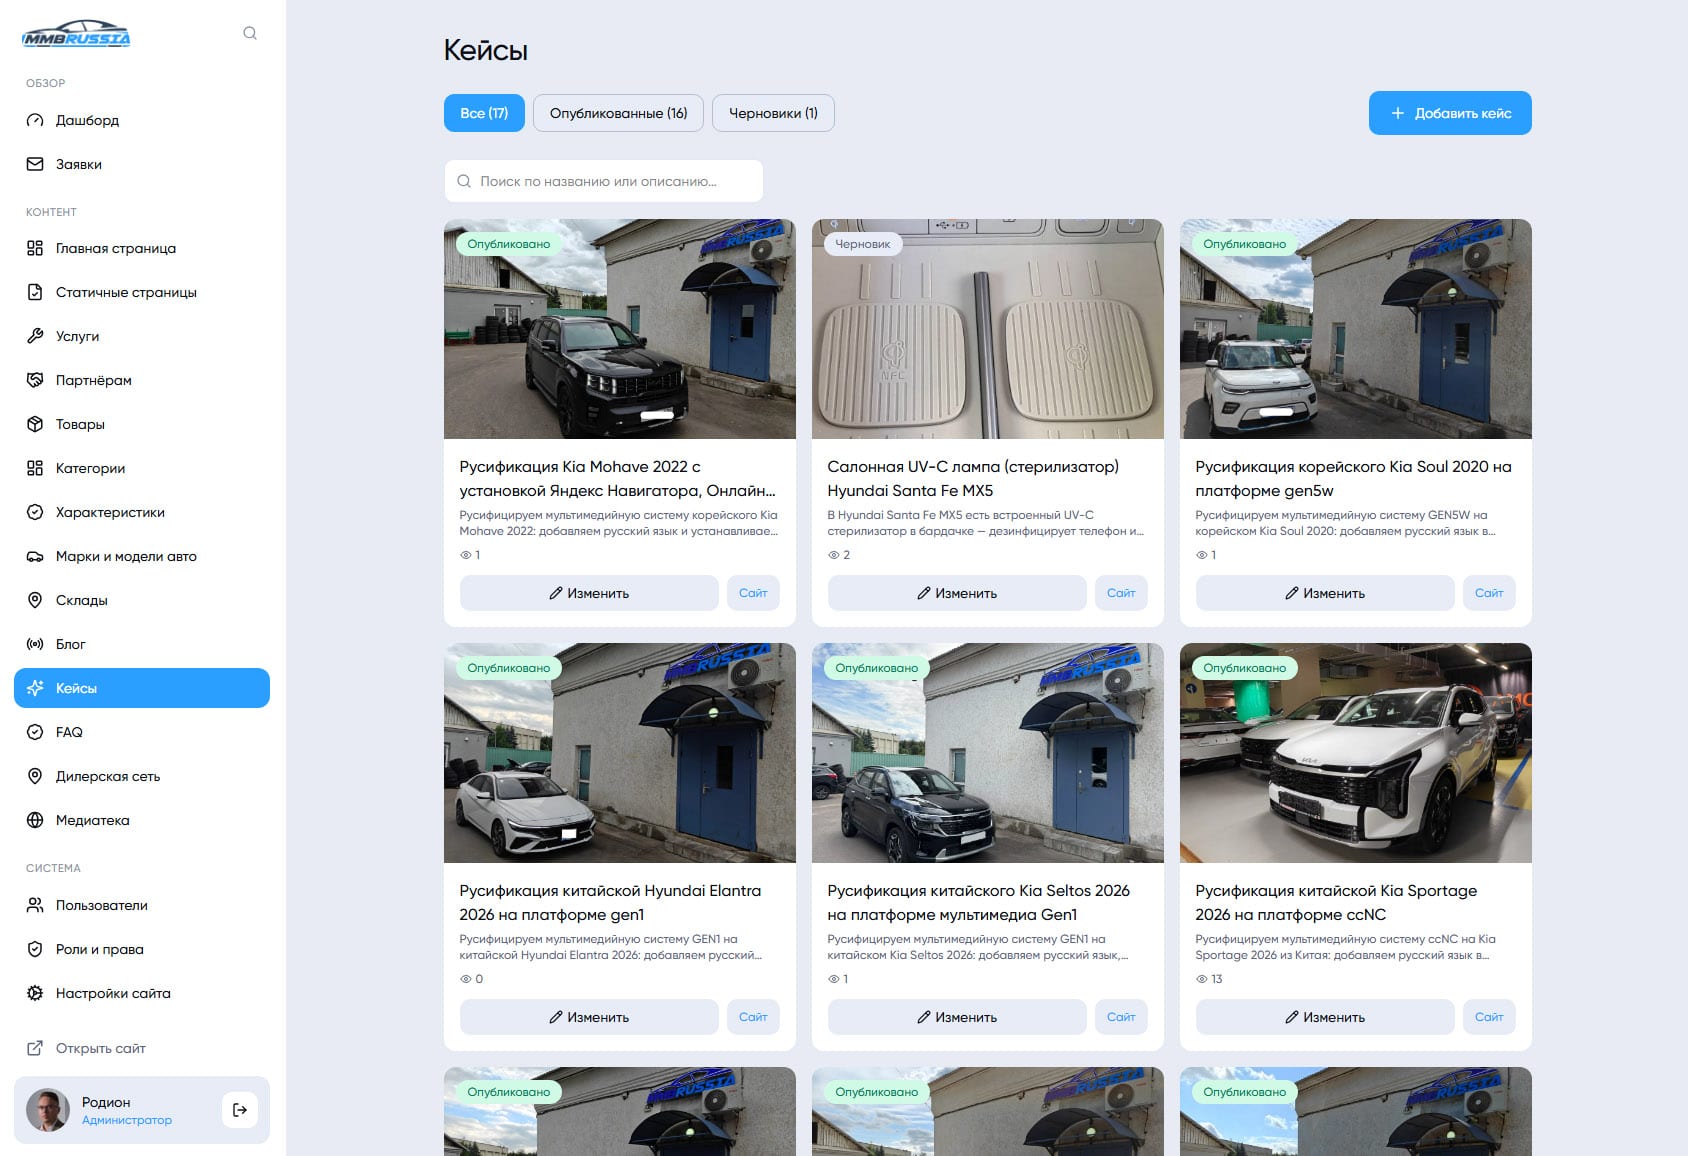Open the white Kia Soul photo
This screenshot has height=1156, width=1688.
(1356, 329)
